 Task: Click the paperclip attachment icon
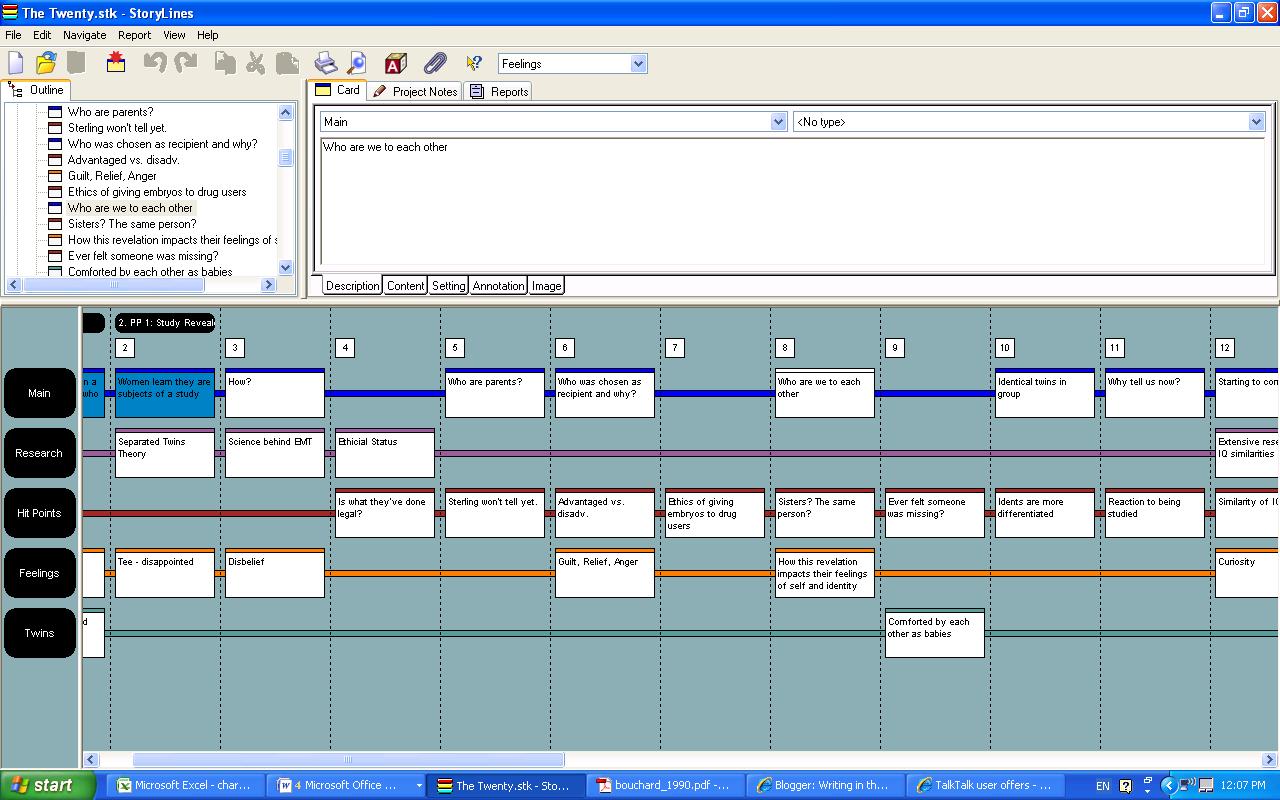point(435,63)
